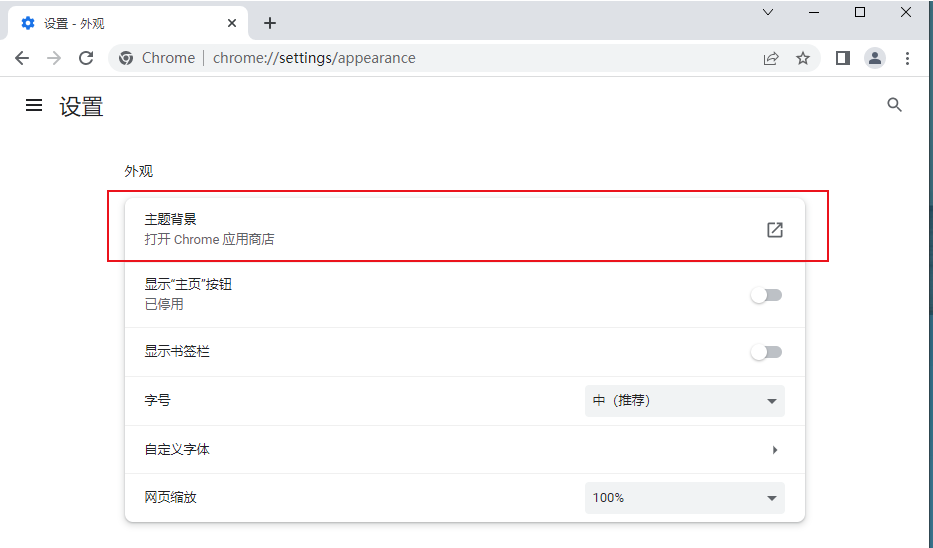The height and width of the screenshot is (548, 933).
Task: Open the side panel icon
Action: point(843,58)
